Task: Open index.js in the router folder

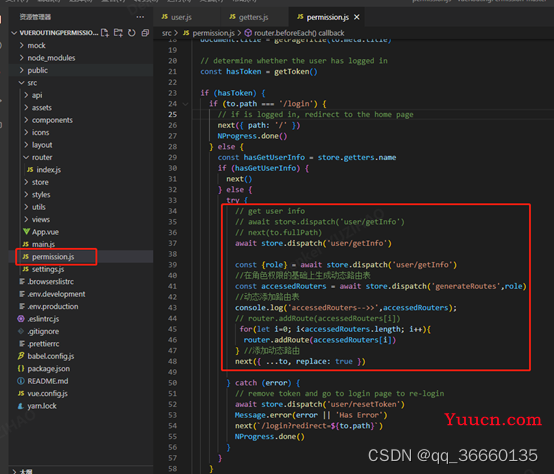Action: (x=48, y=170)
